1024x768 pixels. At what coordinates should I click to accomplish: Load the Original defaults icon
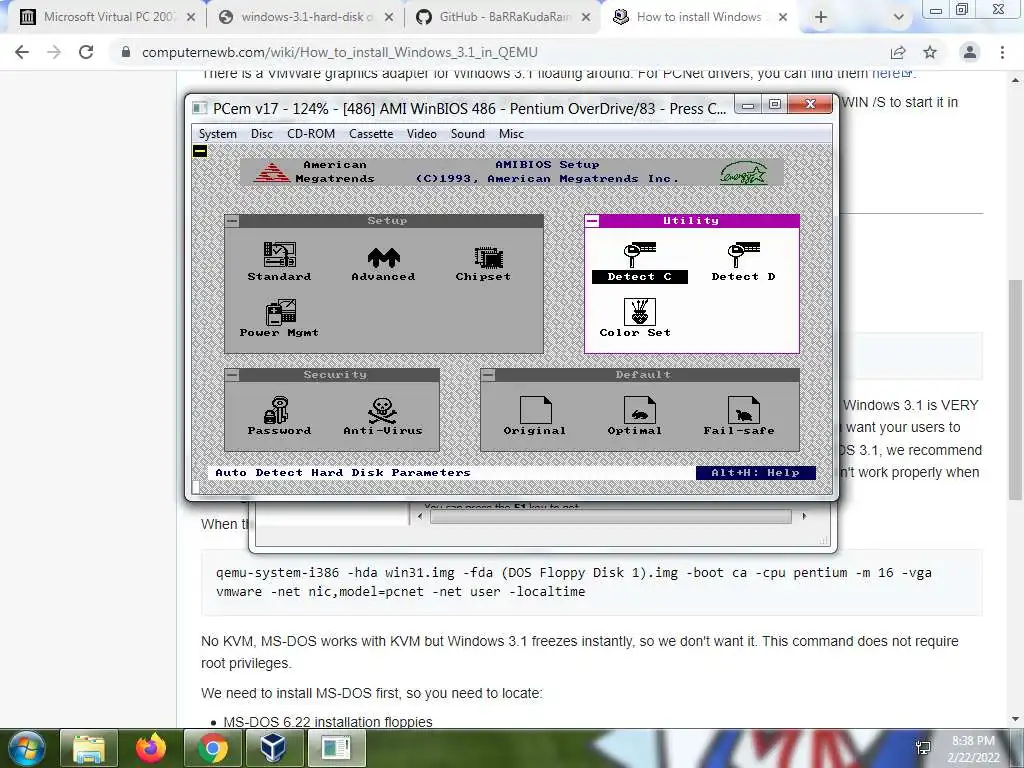[535, 416]
